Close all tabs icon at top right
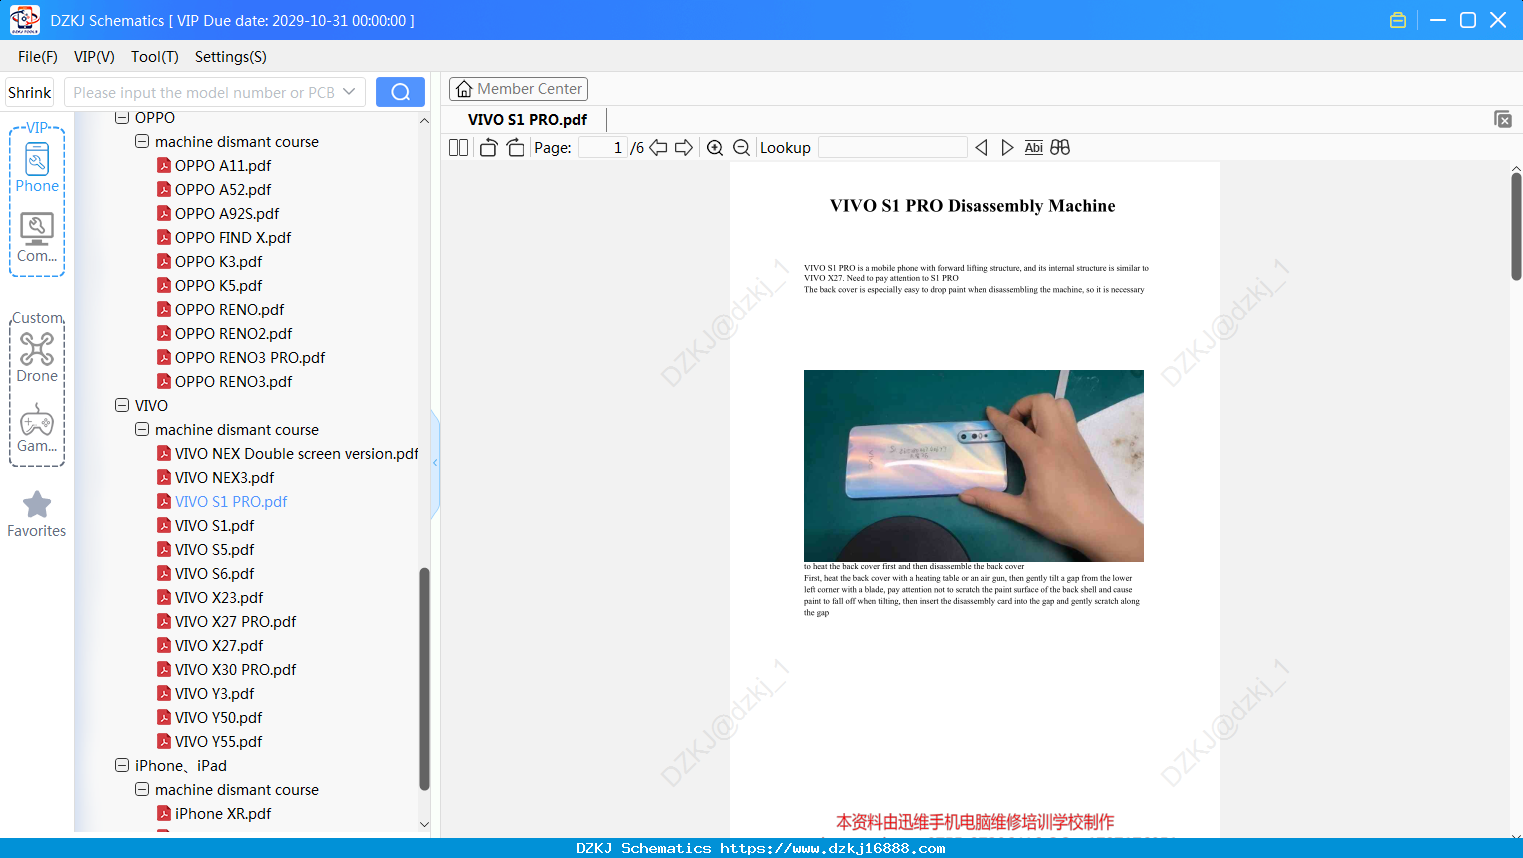Viewport: 1523px width, 858px height. coord(1503,119)
